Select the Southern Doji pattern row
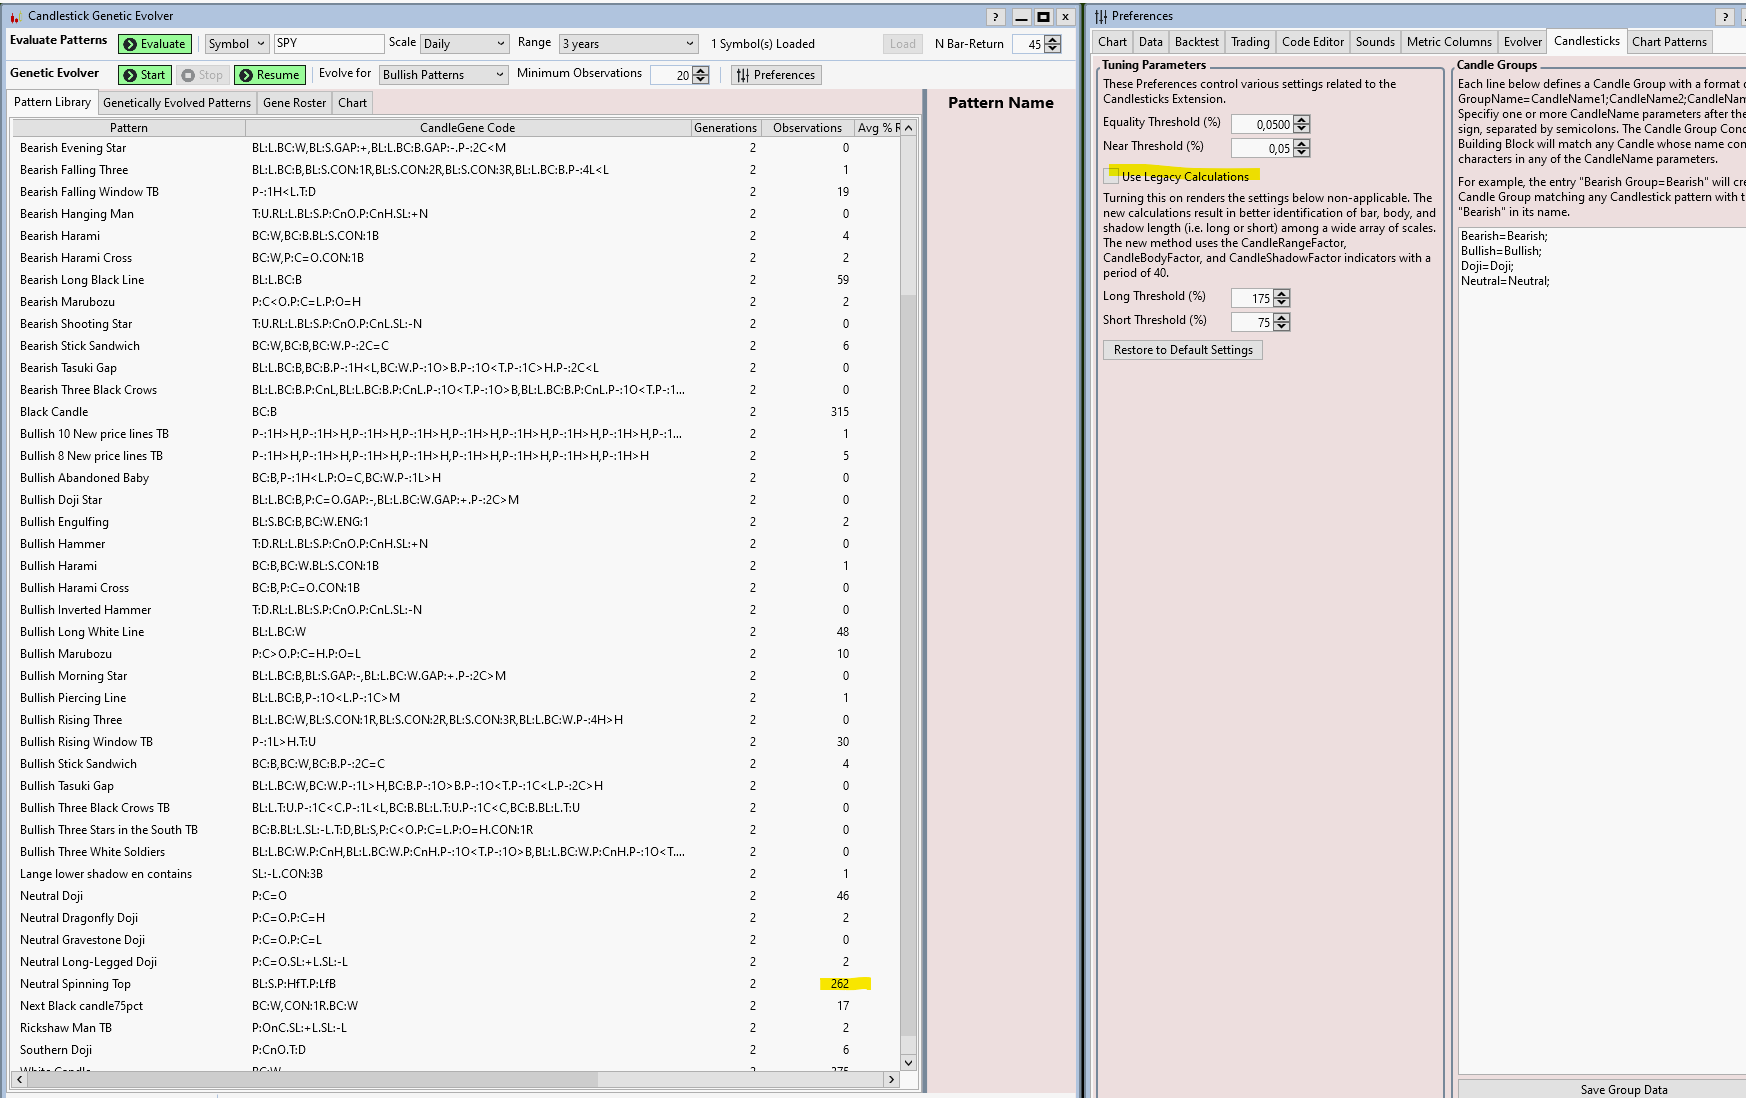This screenshot has height=1098, width=1746. point(455,1050)
